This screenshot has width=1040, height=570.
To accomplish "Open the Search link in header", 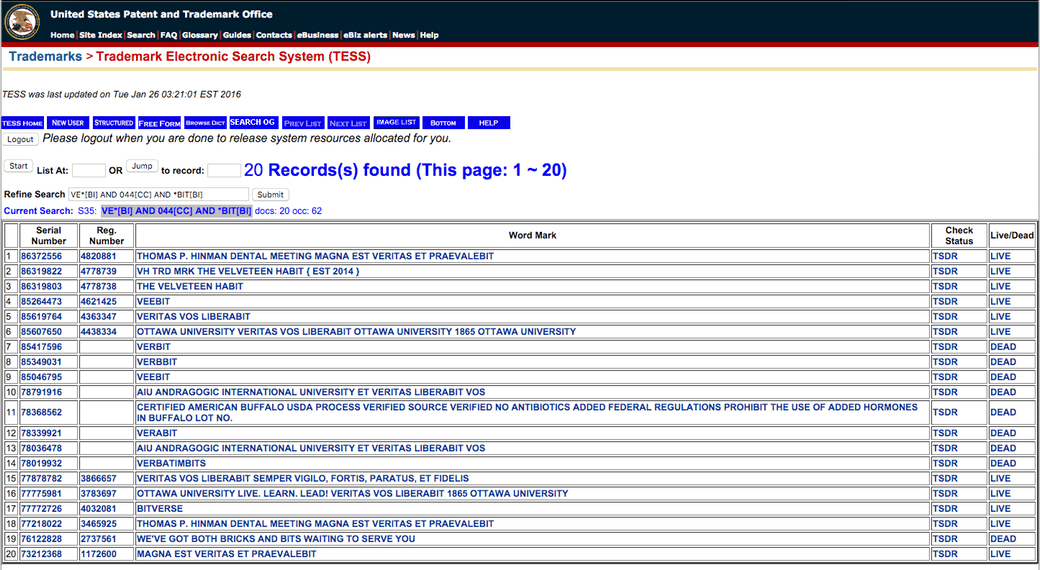I will tap(141, 35).
